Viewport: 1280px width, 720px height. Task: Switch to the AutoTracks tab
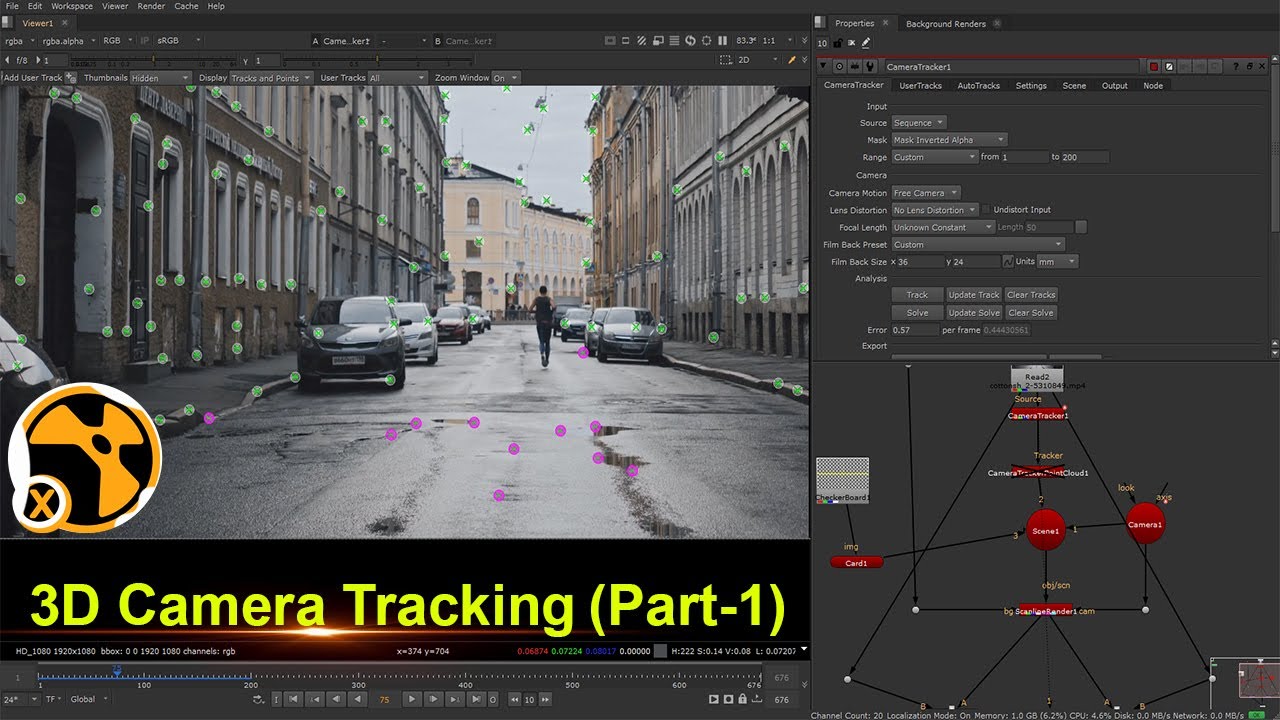click(978, 86)
